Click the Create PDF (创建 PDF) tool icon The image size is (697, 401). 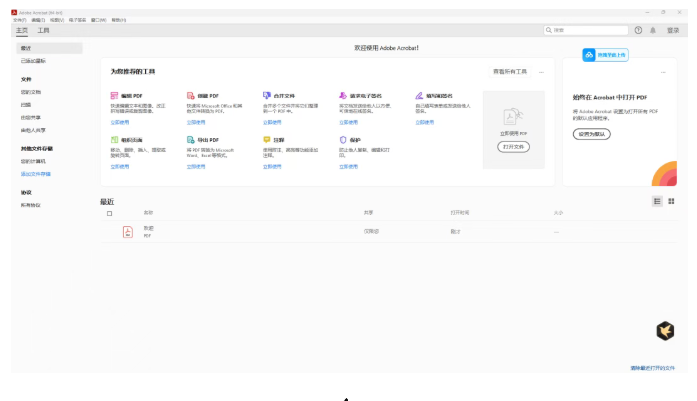click(x=190, y=96)
